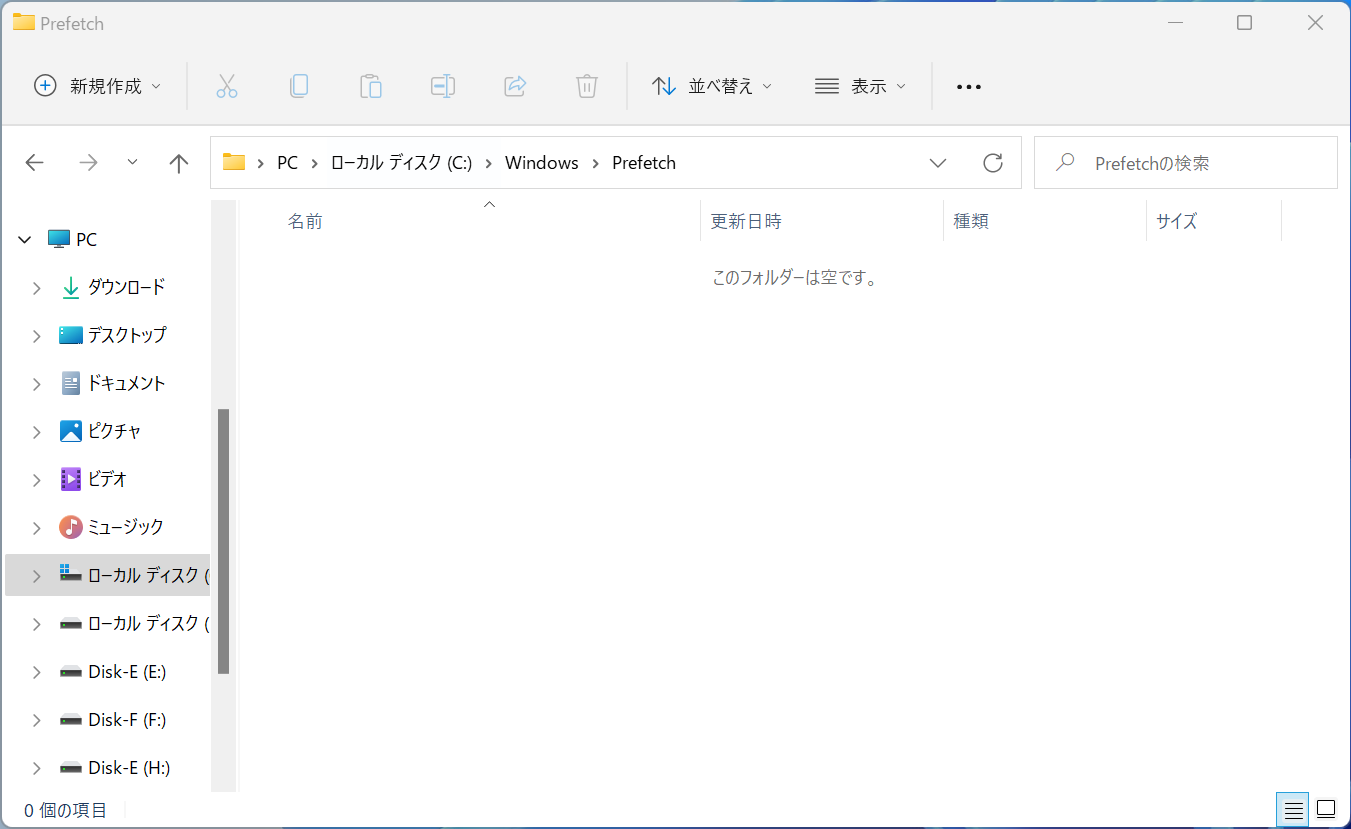Click the 0 個の項目 status text

pyautogui.click(x=65, y=810)
